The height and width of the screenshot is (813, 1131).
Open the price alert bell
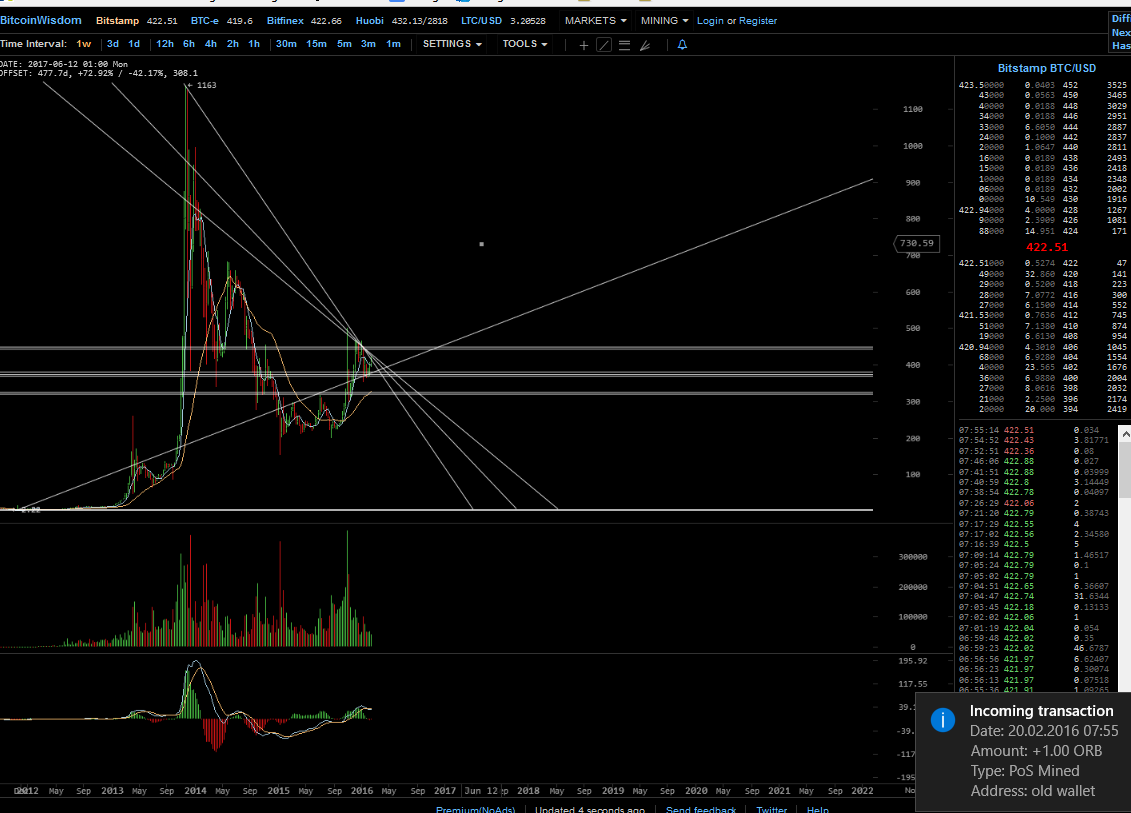(x=682, y=45)
